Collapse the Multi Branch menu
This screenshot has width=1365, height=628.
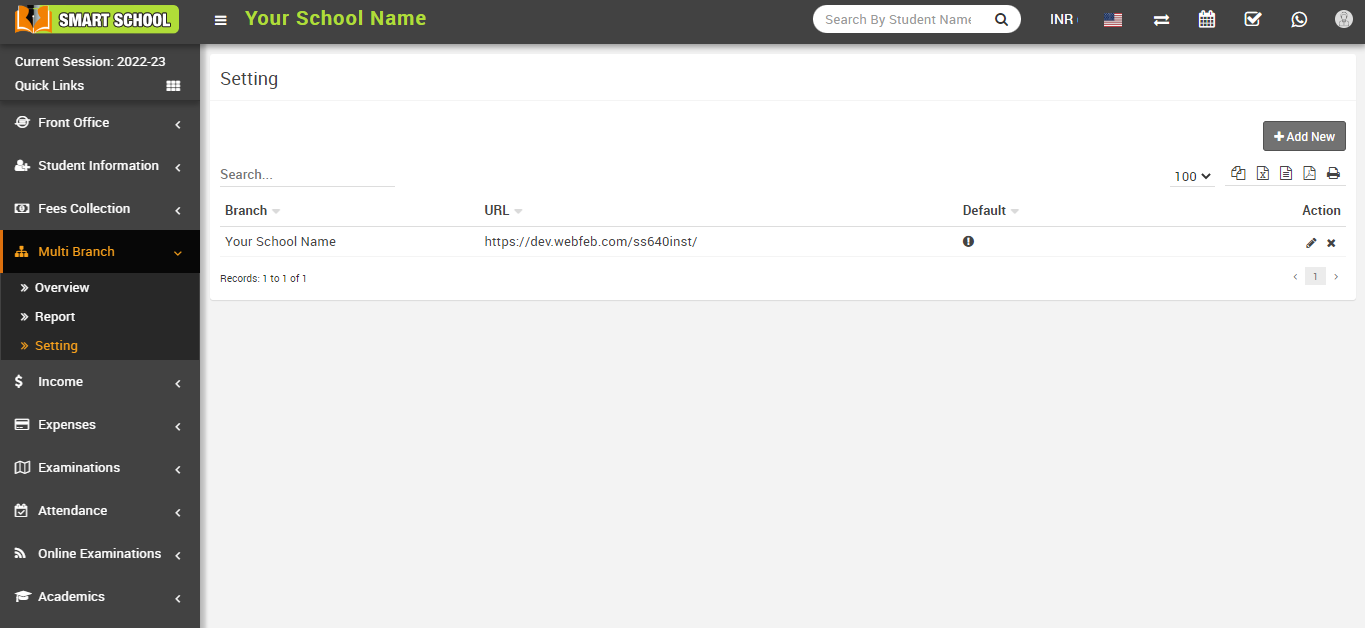tap(99, 252)
